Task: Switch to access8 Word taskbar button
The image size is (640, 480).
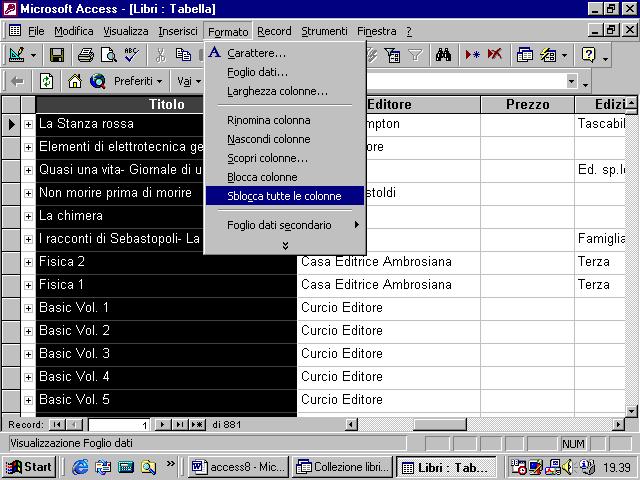Action: tap(238, 467)
